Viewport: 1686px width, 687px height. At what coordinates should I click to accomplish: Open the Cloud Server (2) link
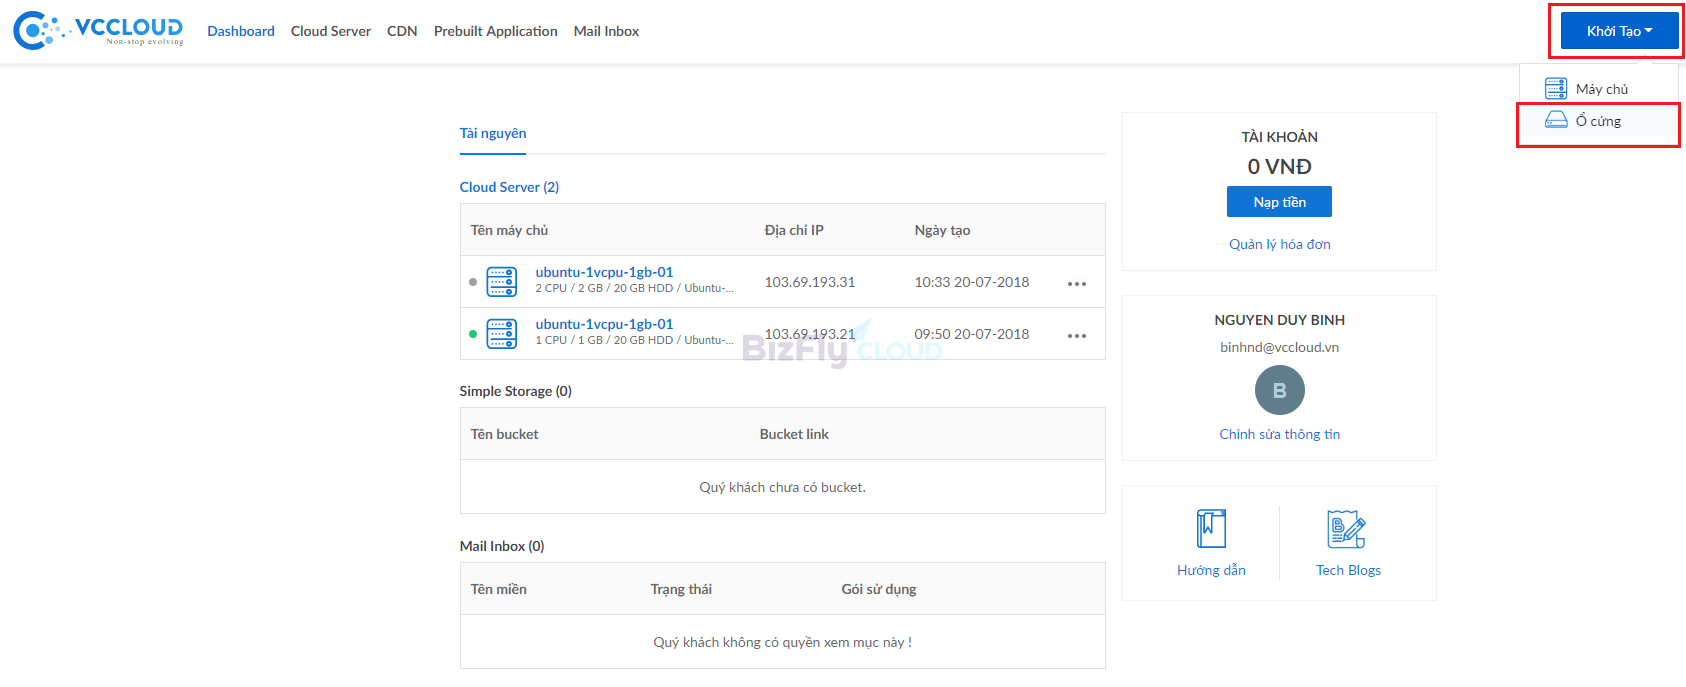(509, 187)
